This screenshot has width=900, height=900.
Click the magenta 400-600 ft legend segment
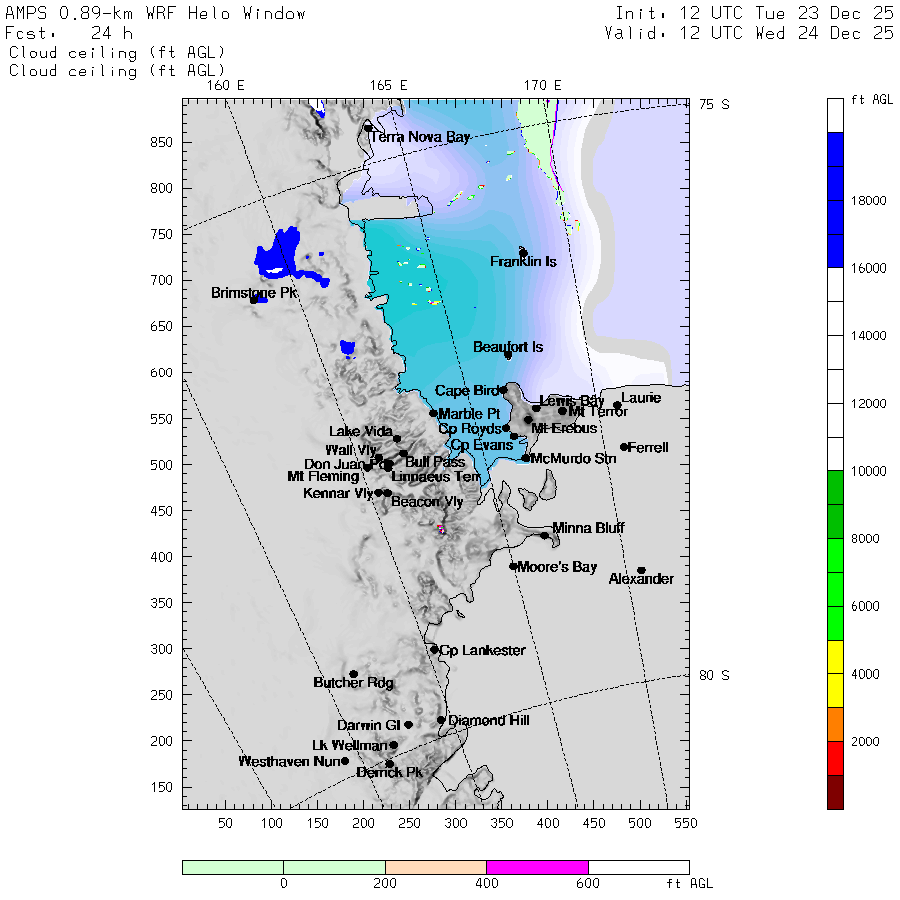pos(537,867)
